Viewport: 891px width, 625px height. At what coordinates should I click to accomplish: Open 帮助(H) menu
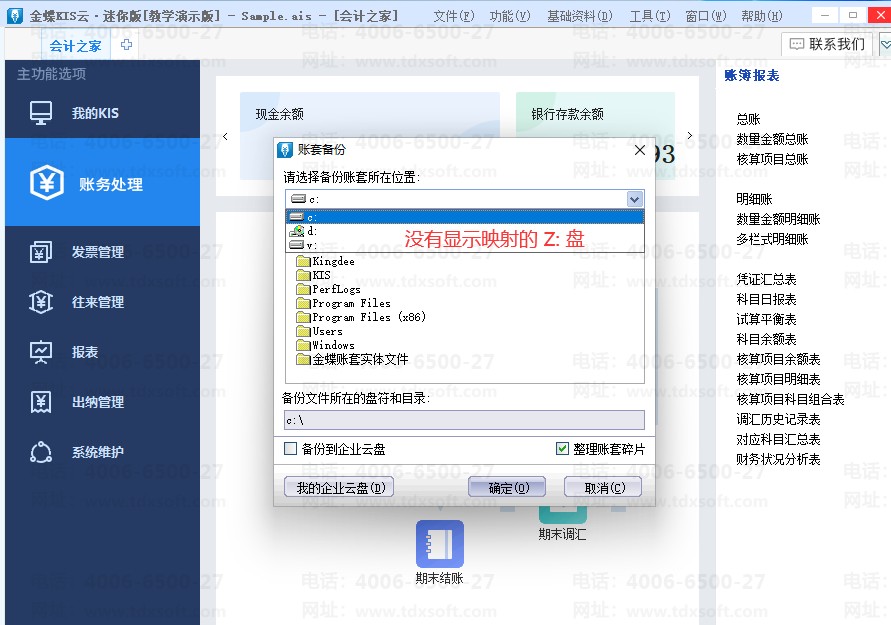coord(761,16)
